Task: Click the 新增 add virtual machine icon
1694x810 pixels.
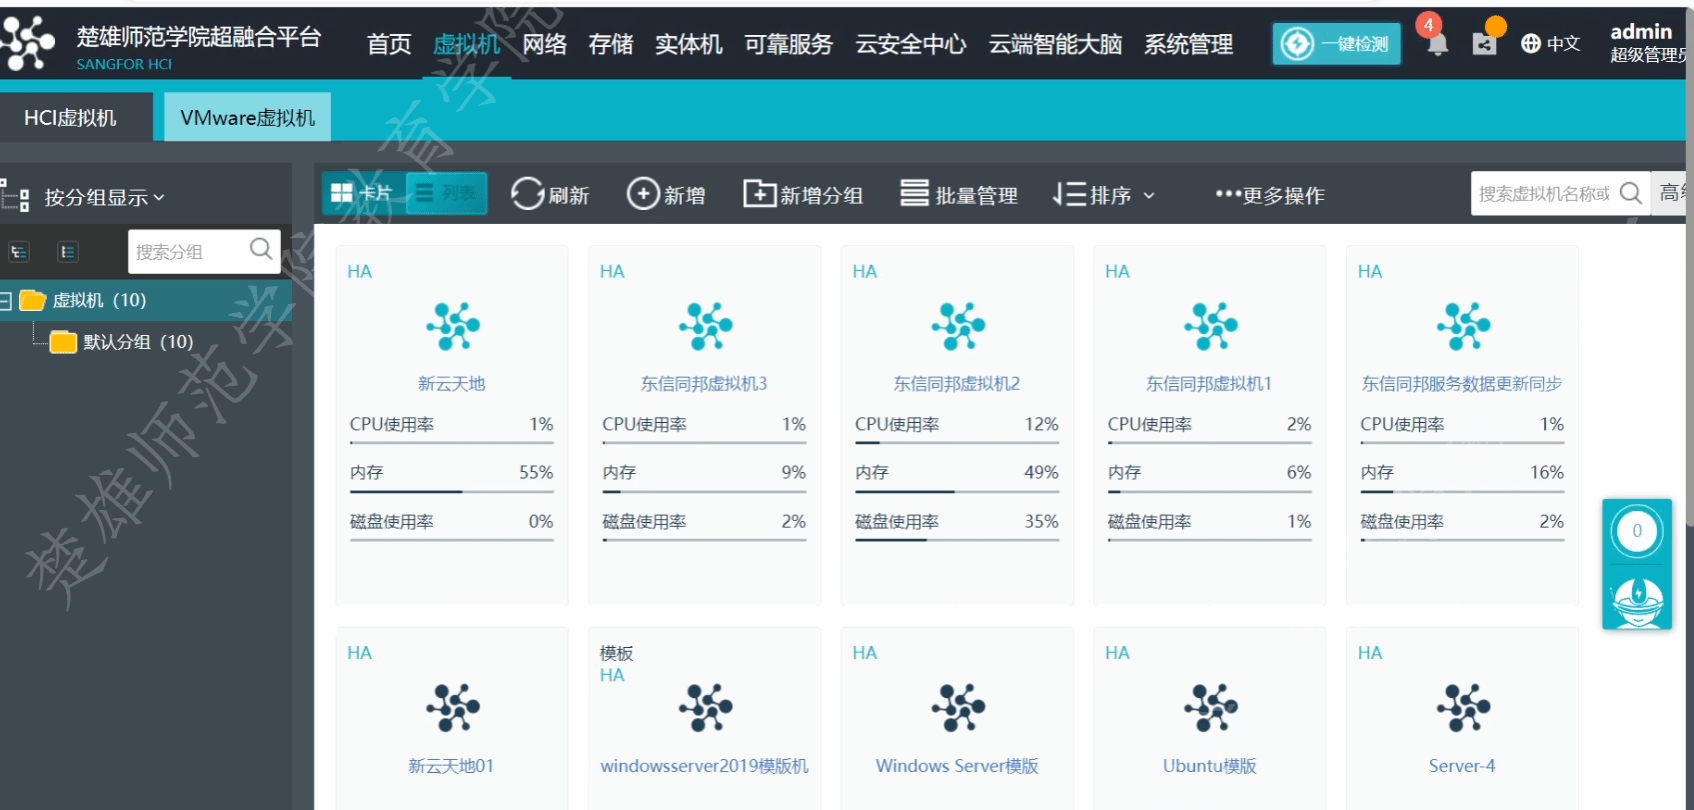Action: (643, 194)
